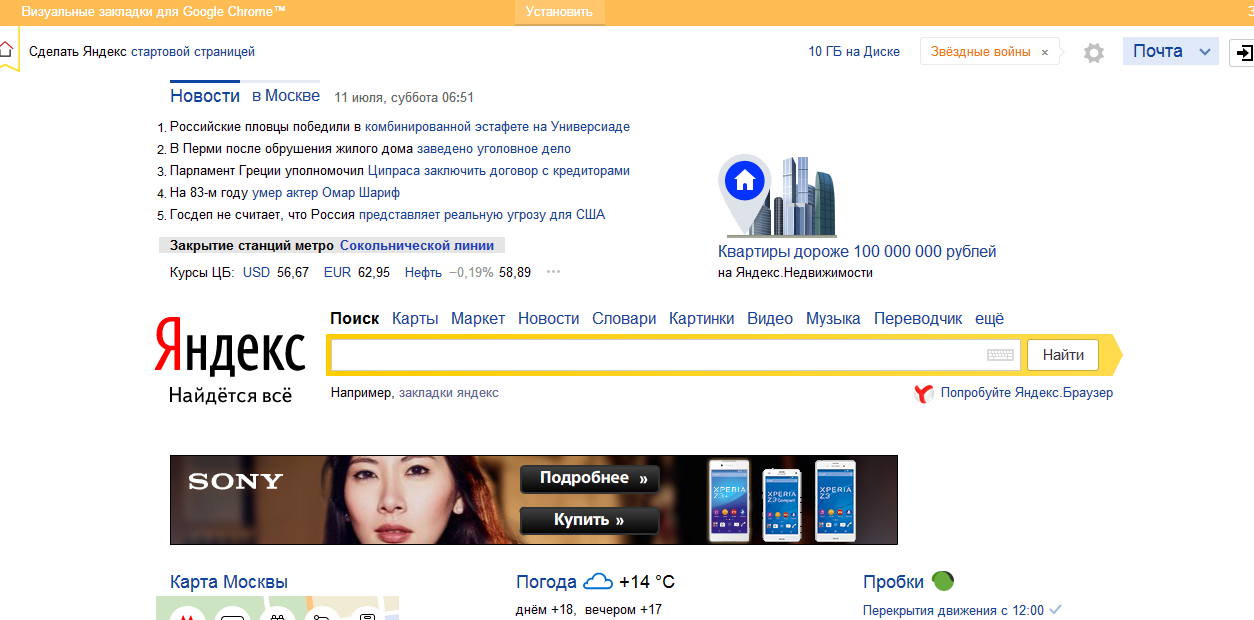Viewport: 1254px width, 620px height.
Task: Open Маркет in the services menu
Action: (478, 319)
